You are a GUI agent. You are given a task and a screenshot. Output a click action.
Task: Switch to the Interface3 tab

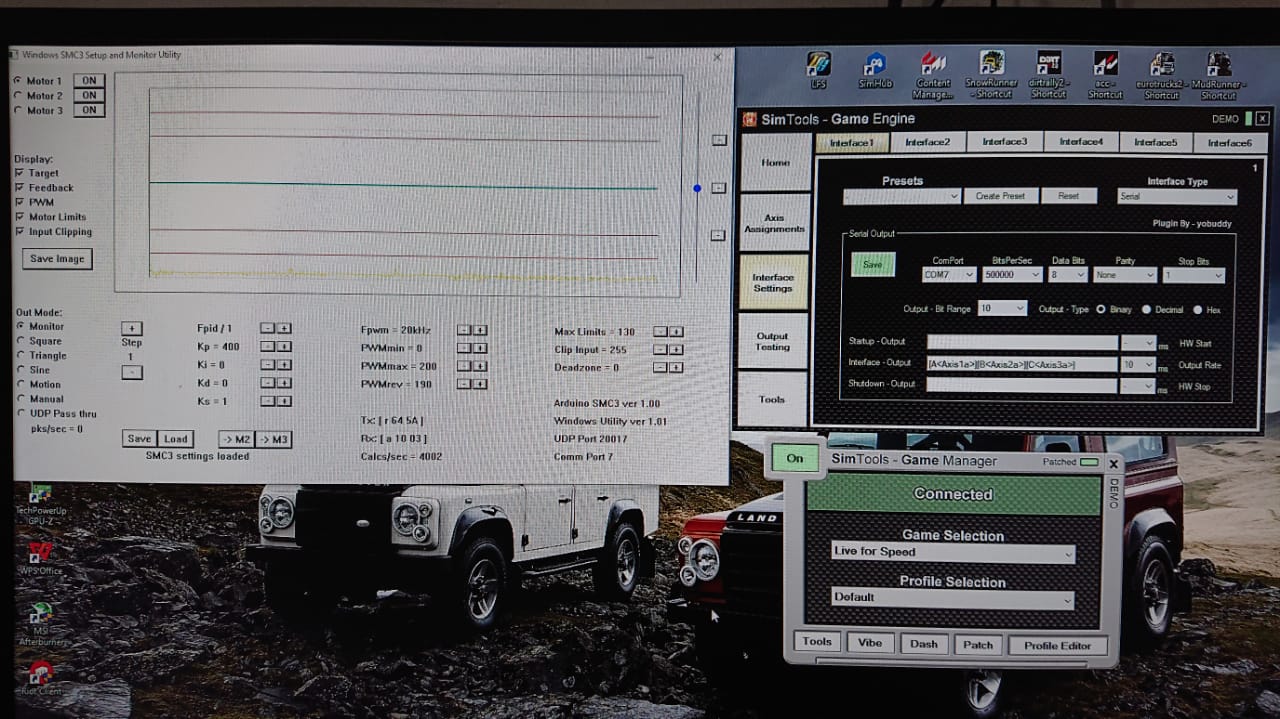[x=1005, y=142]
